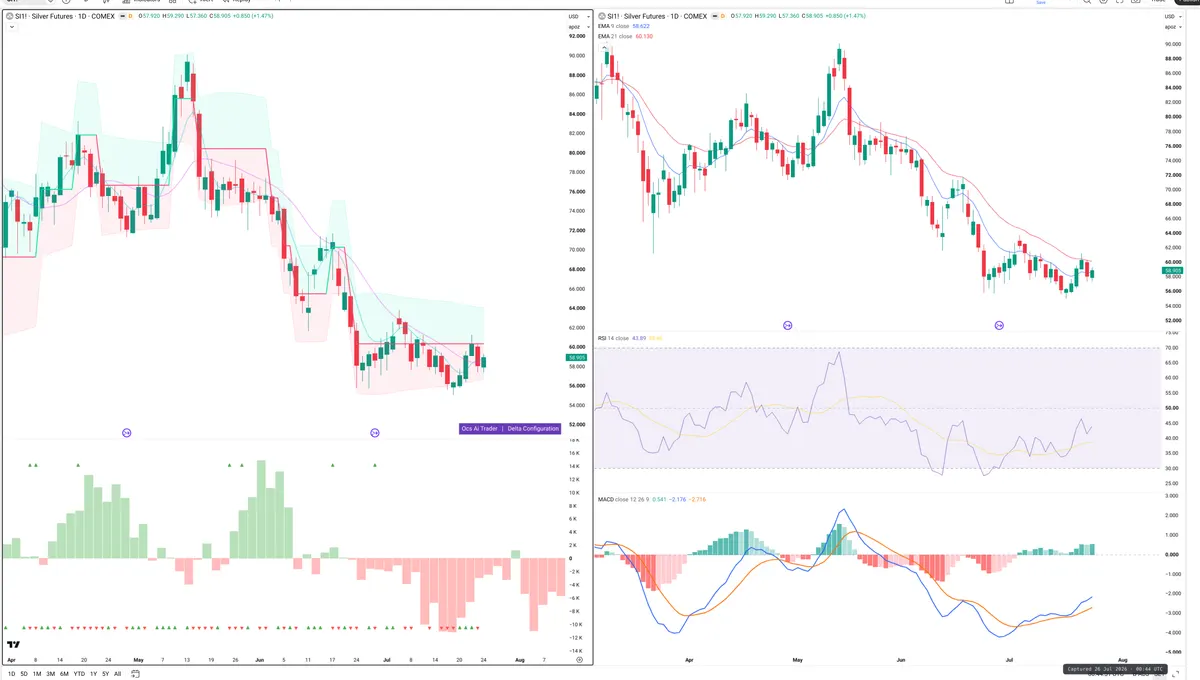Click the Delta Configuration button

tap(533, 428)
